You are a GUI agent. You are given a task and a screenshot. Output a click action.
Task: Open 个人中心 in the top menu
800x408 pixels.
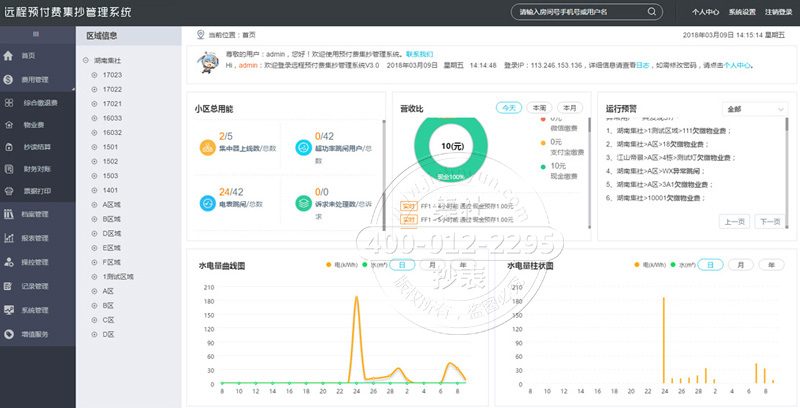(x=706, y=13)
